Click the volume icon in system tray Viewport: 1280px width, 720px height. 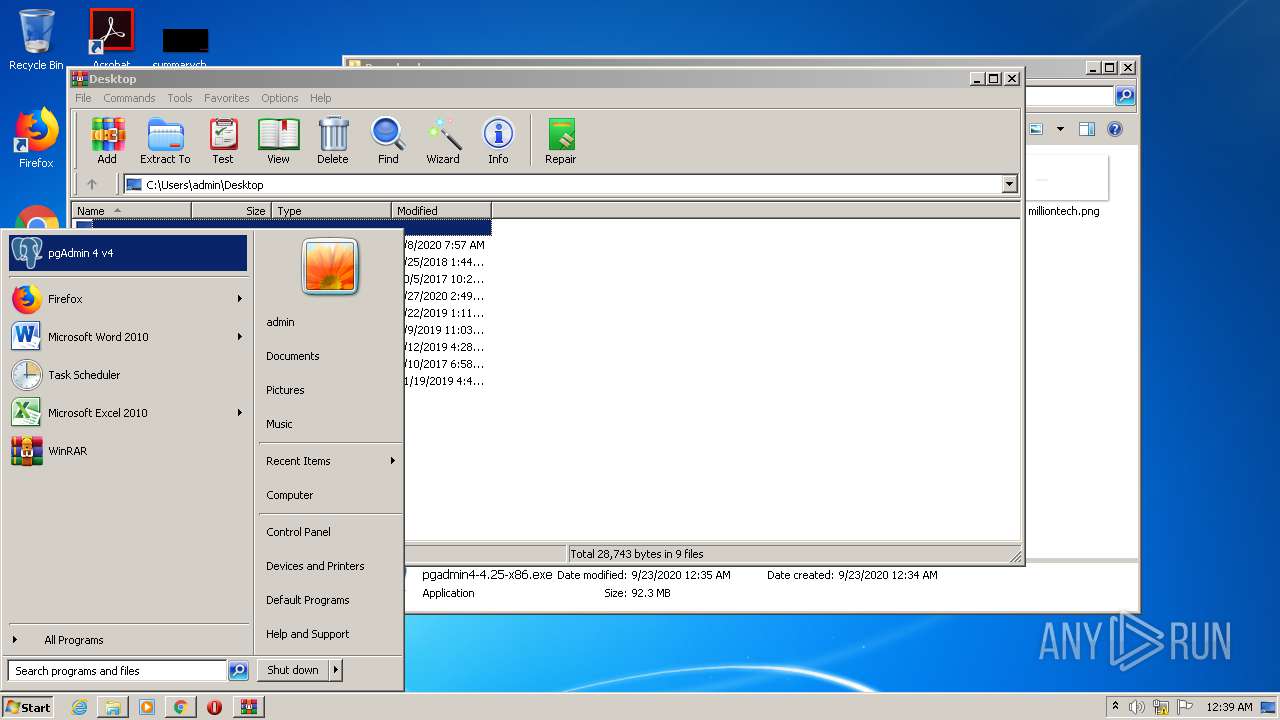pos(1137,707)
